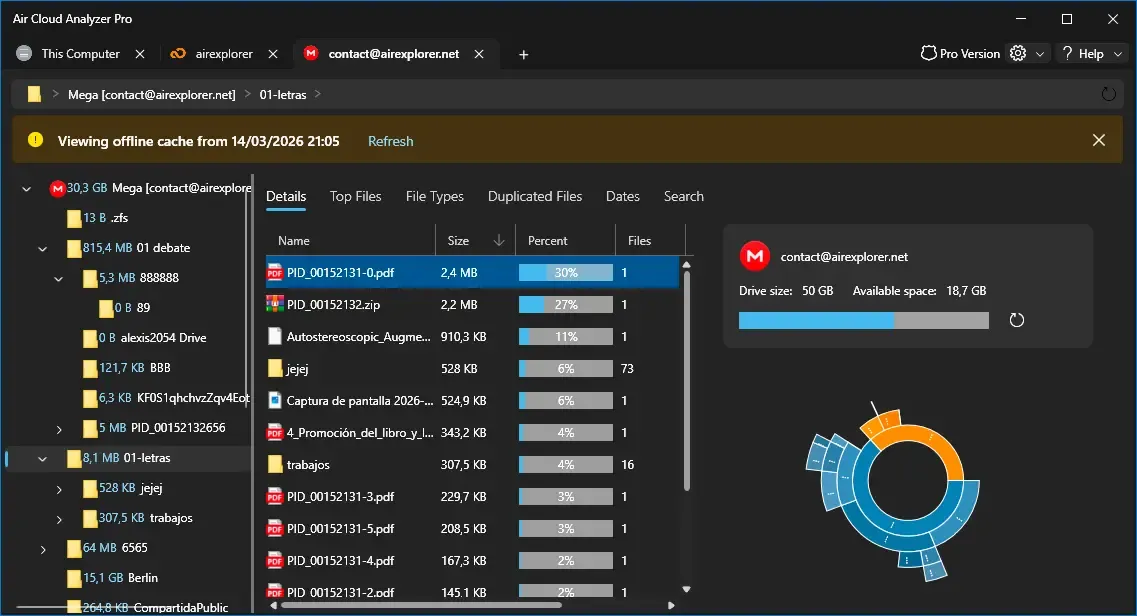The image size is (1137, 616).
Task: Collapse the Mega root tree node
Action: click(27, 189)
